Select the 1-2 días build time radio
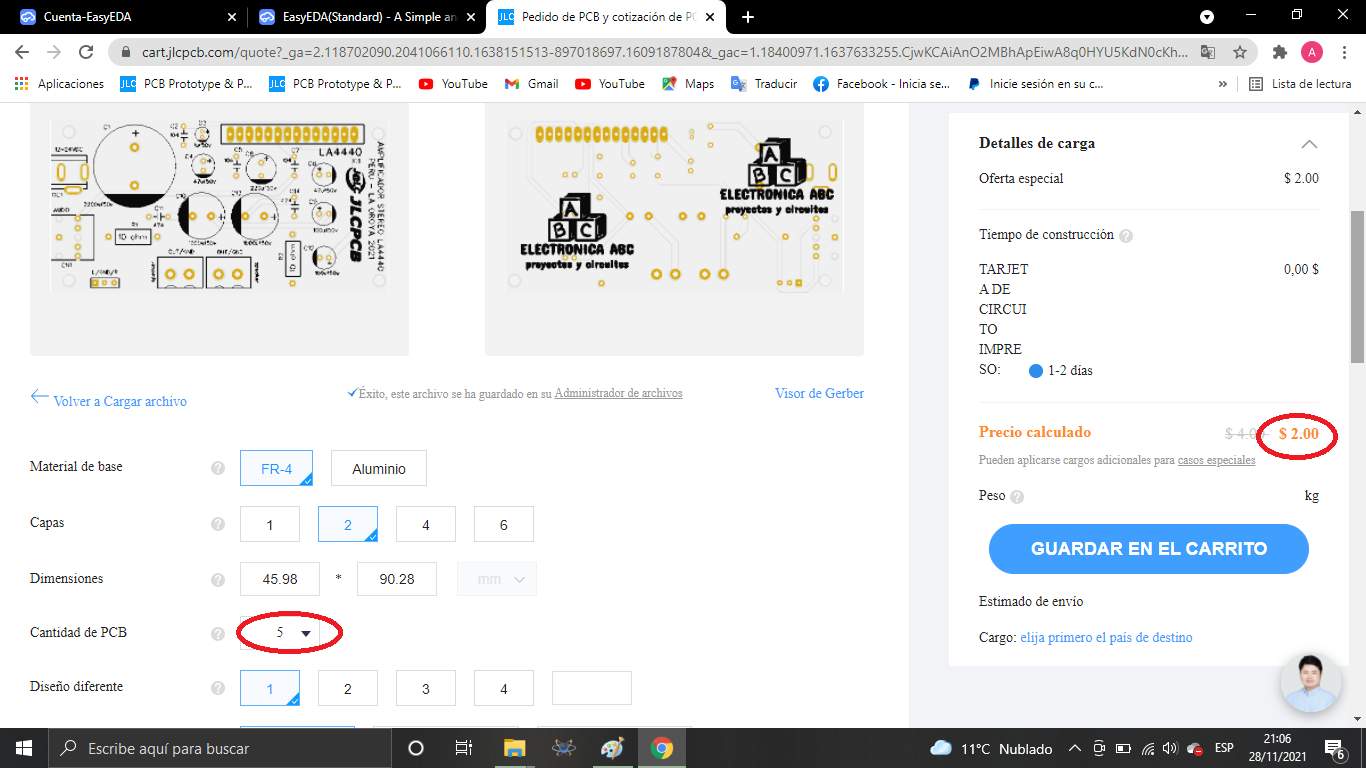 point(1035,370)
